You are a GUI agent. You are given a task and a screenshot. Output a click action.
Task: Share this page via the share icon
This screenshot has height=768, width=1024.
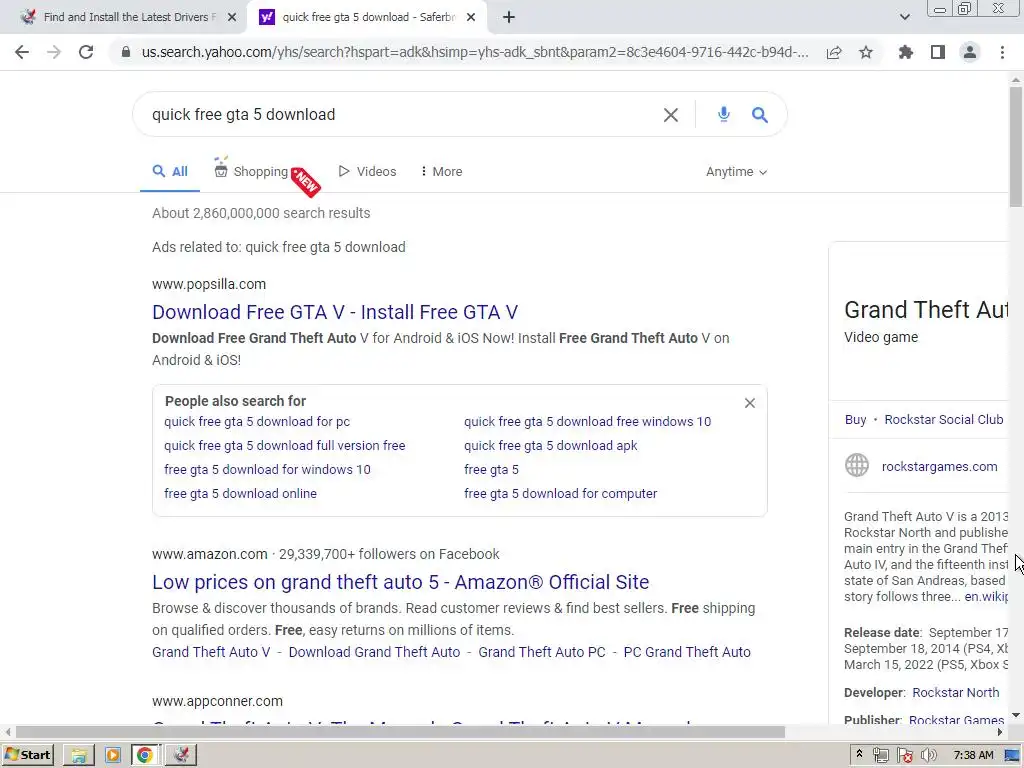point(834,52)
